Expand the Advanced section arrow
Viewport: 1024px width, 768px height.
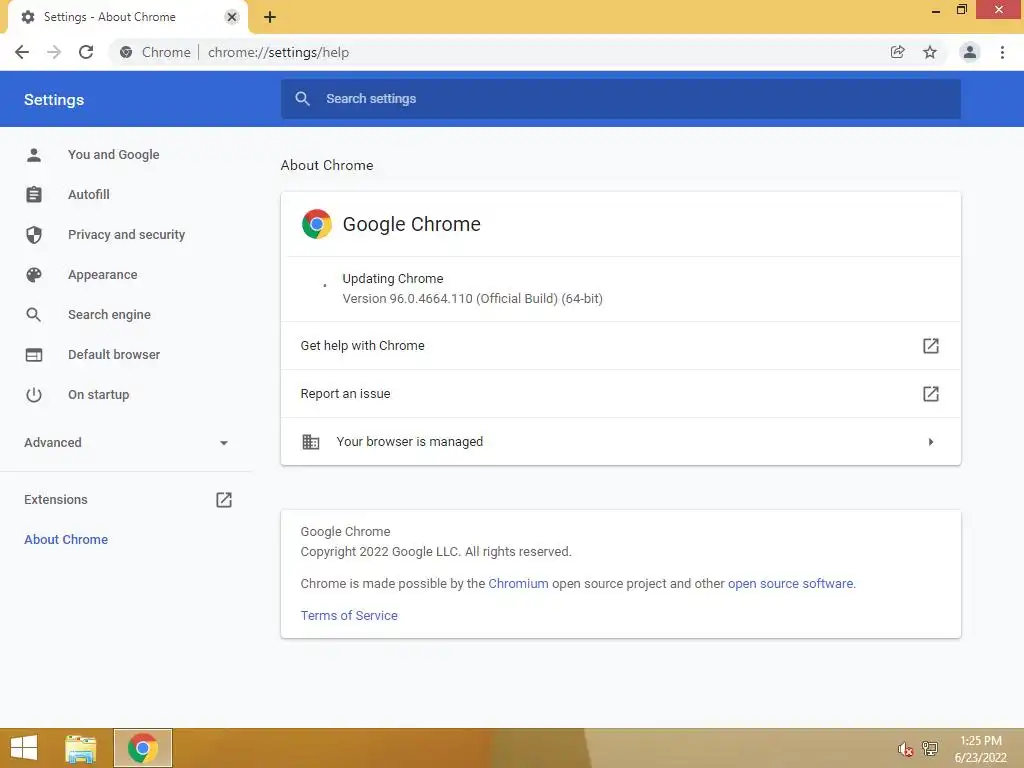pos(223,443)
